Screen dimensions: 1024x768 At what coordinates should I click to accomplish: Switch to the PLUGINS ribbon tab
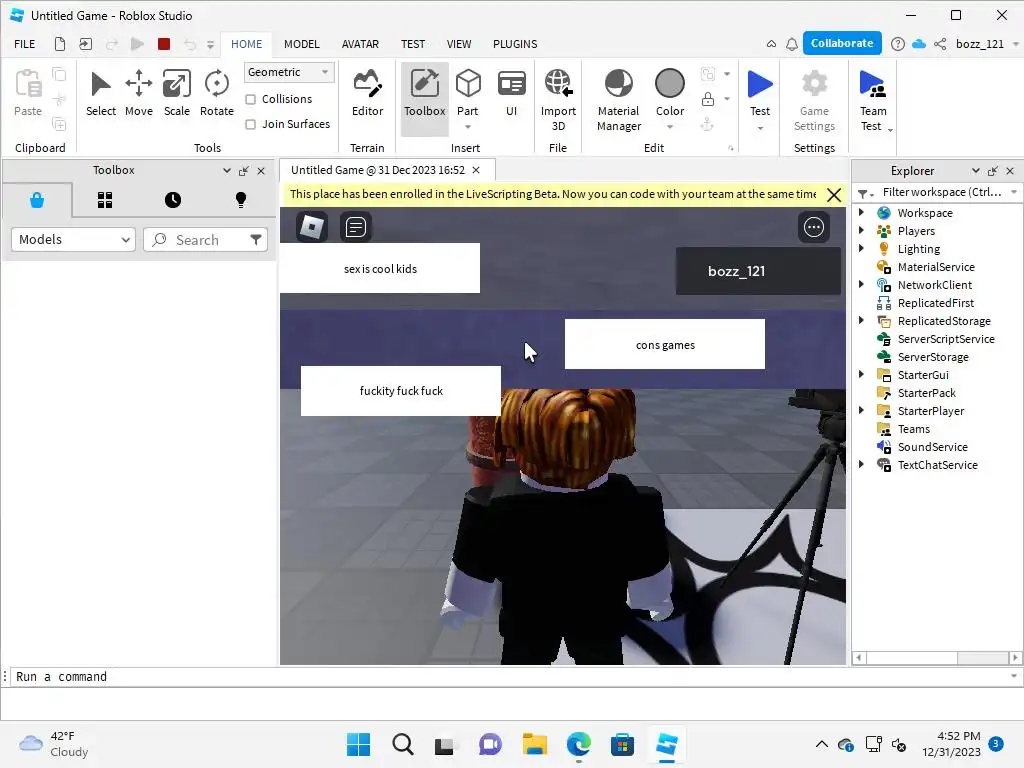click(515, 44)
